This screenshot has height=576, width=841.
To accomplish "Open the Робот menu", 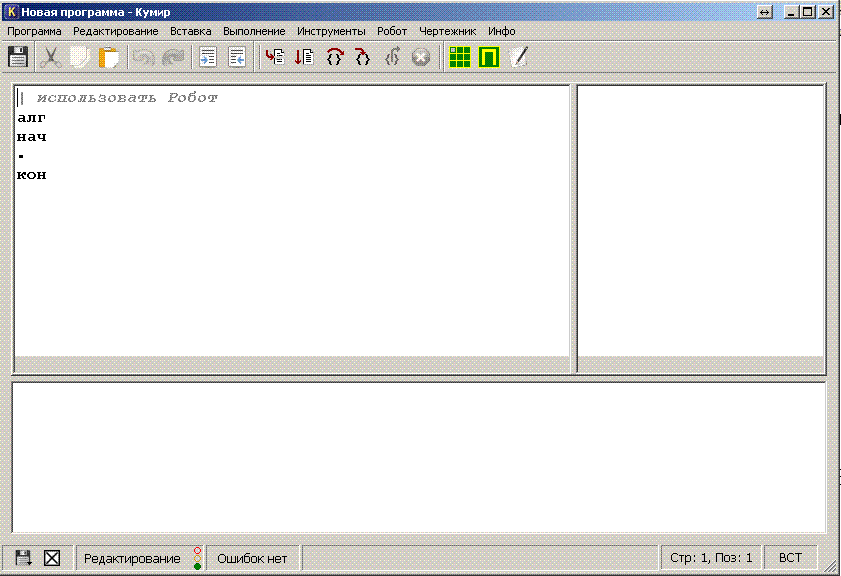I will tap(392, 31).
